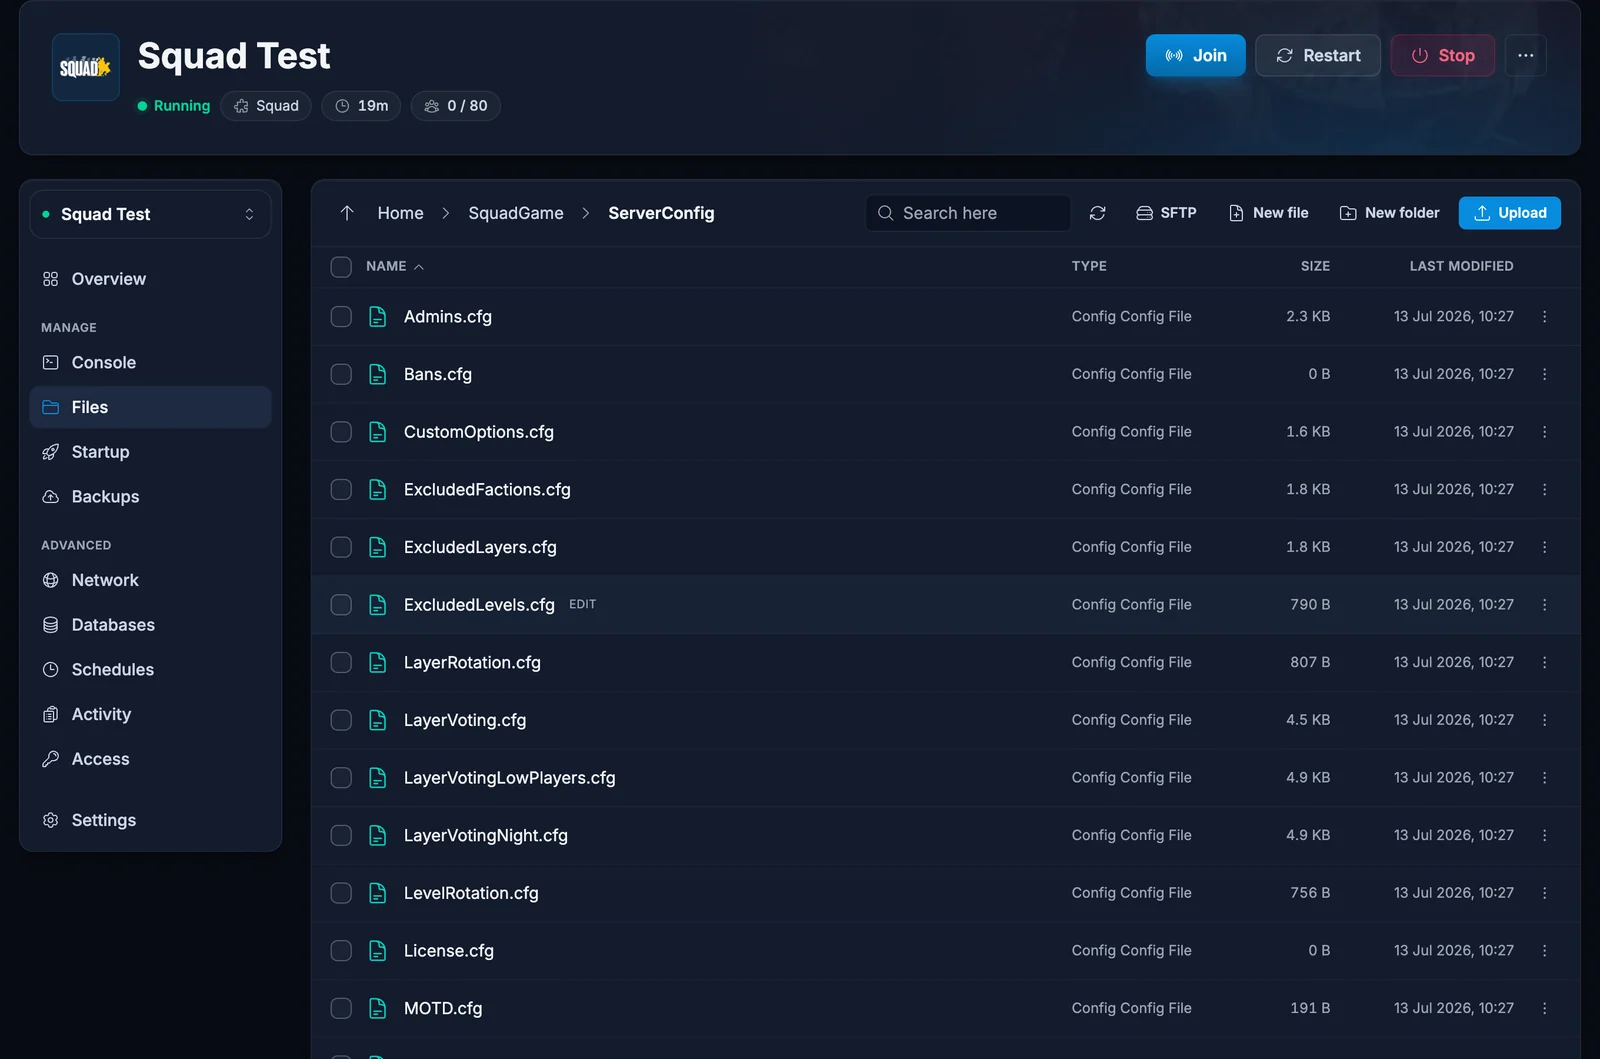Click the refresh file list icon
Screen dimensions: 1600x1059
pos(1097,213)
